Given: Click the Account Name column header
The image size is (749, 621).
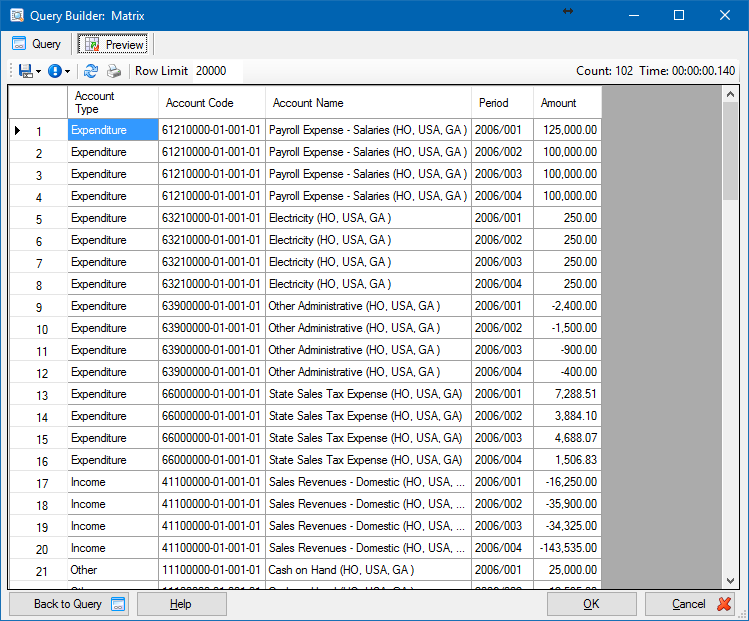Looking at the screenshot, I should [x=368, y=102].
